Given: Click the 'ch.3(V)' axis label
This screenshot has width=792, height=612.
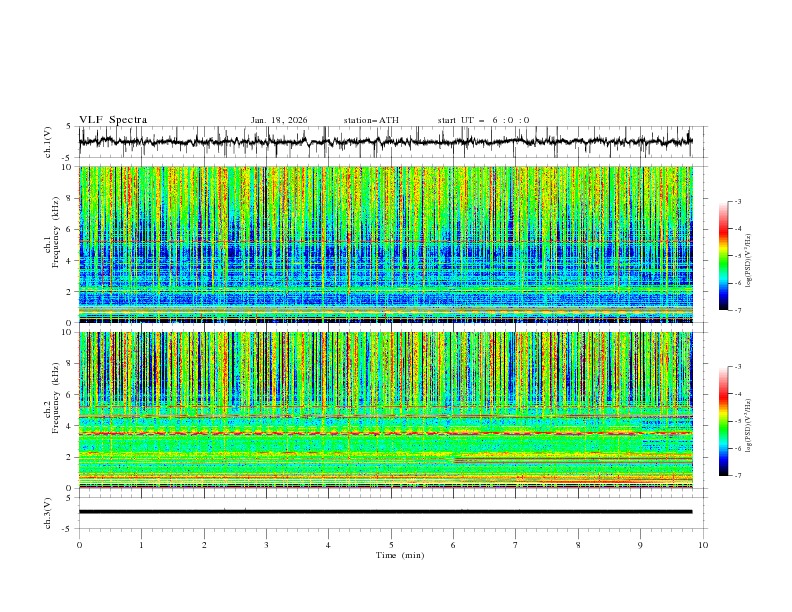Looking at the screenshot, I should click(48, 513).
